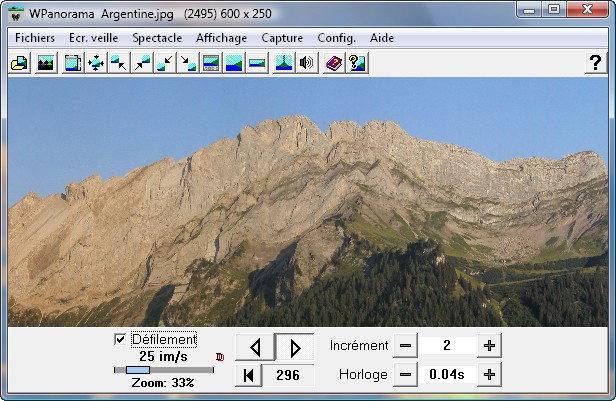Image resolution: width=616 pixels, height=401 pixels.
Task: Click the Zoom: 33% label
Action: [x=163, y=383]
